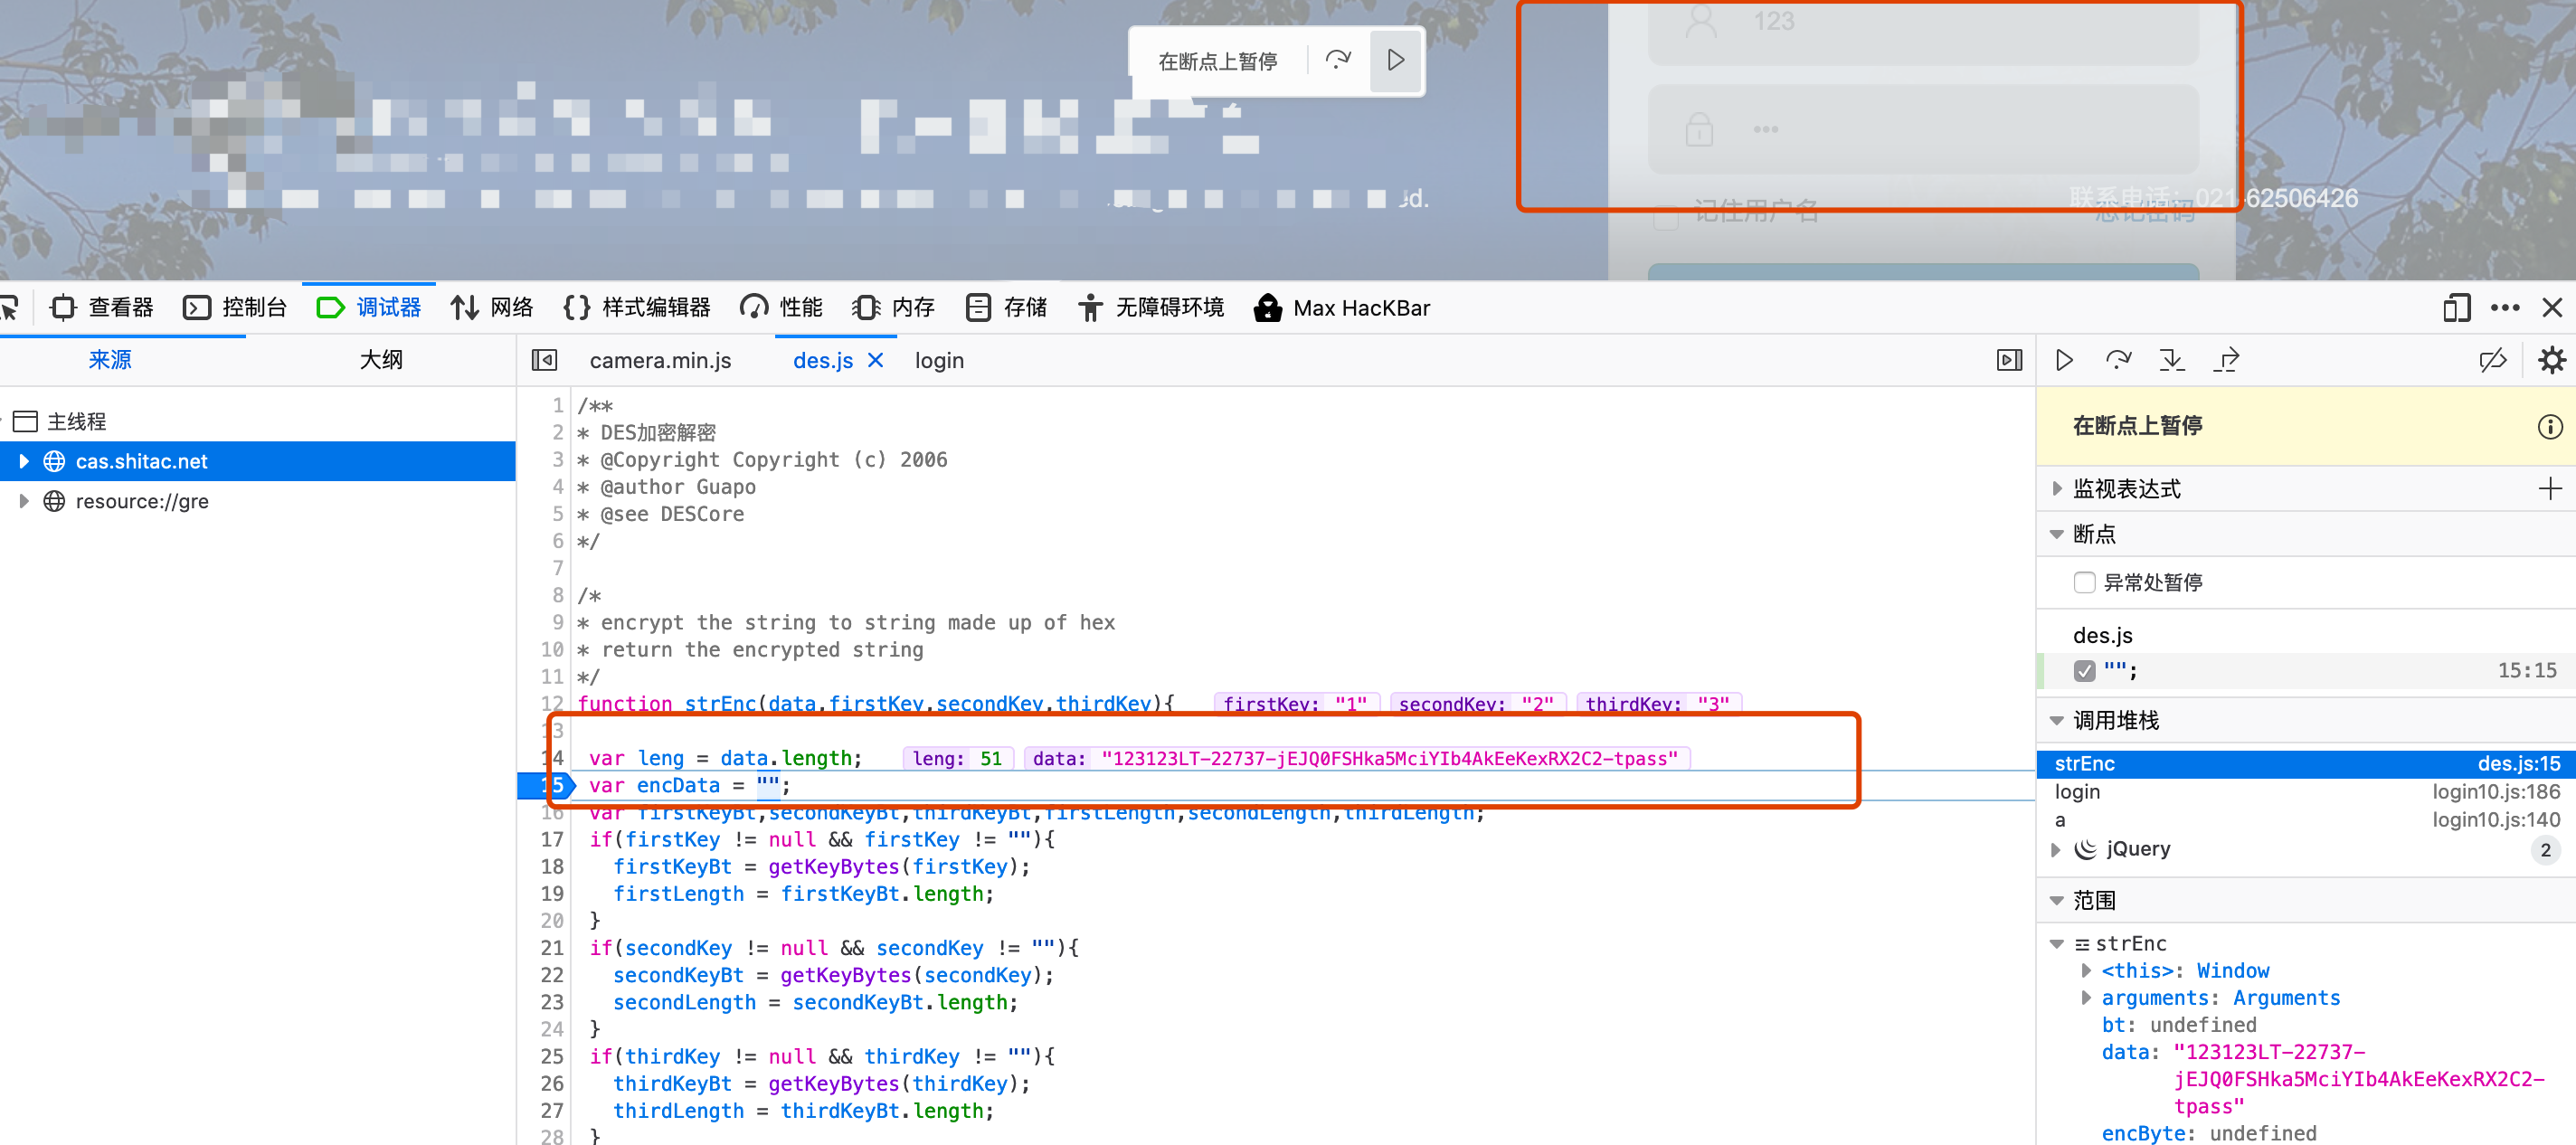
Task: Open debugger settings gear
Action: 2551,360
